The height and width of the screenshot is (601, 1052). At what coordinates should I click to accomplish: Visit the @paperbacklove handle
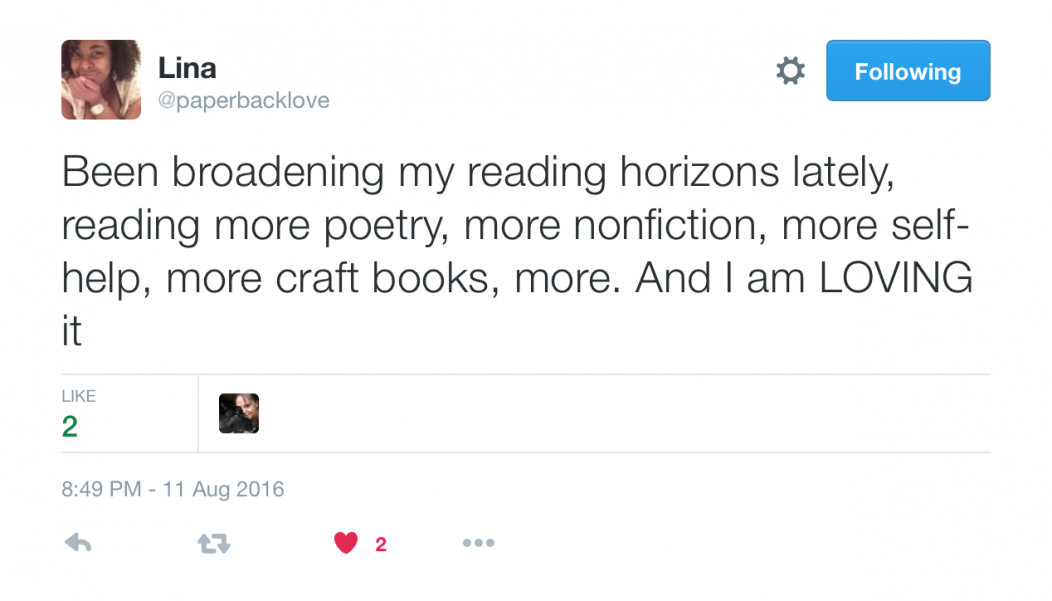point(244,101)
